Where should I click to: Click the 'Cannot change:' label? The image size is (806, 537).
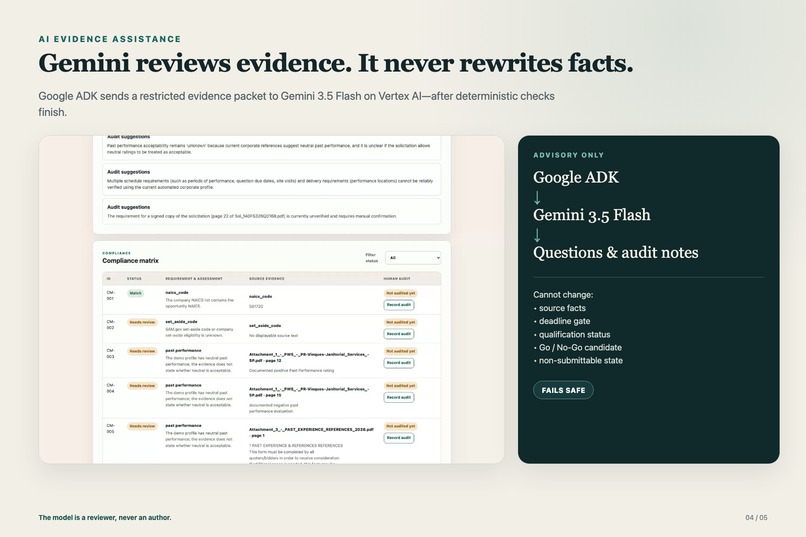(563, 294)
